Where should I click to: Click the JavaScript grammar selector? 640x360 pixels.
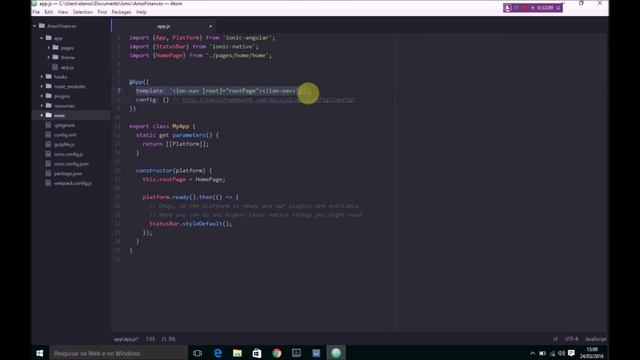596,339
